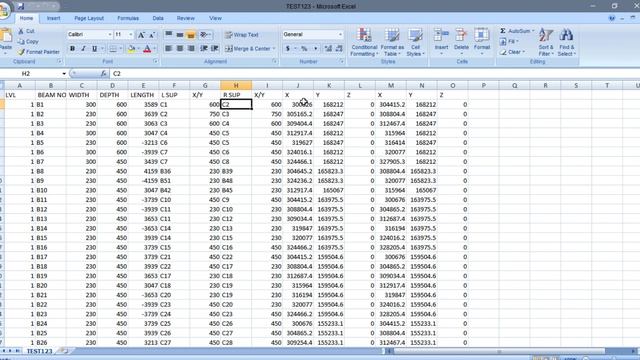
Task: Open Cell Styles gallery
Action: (416, 42)
